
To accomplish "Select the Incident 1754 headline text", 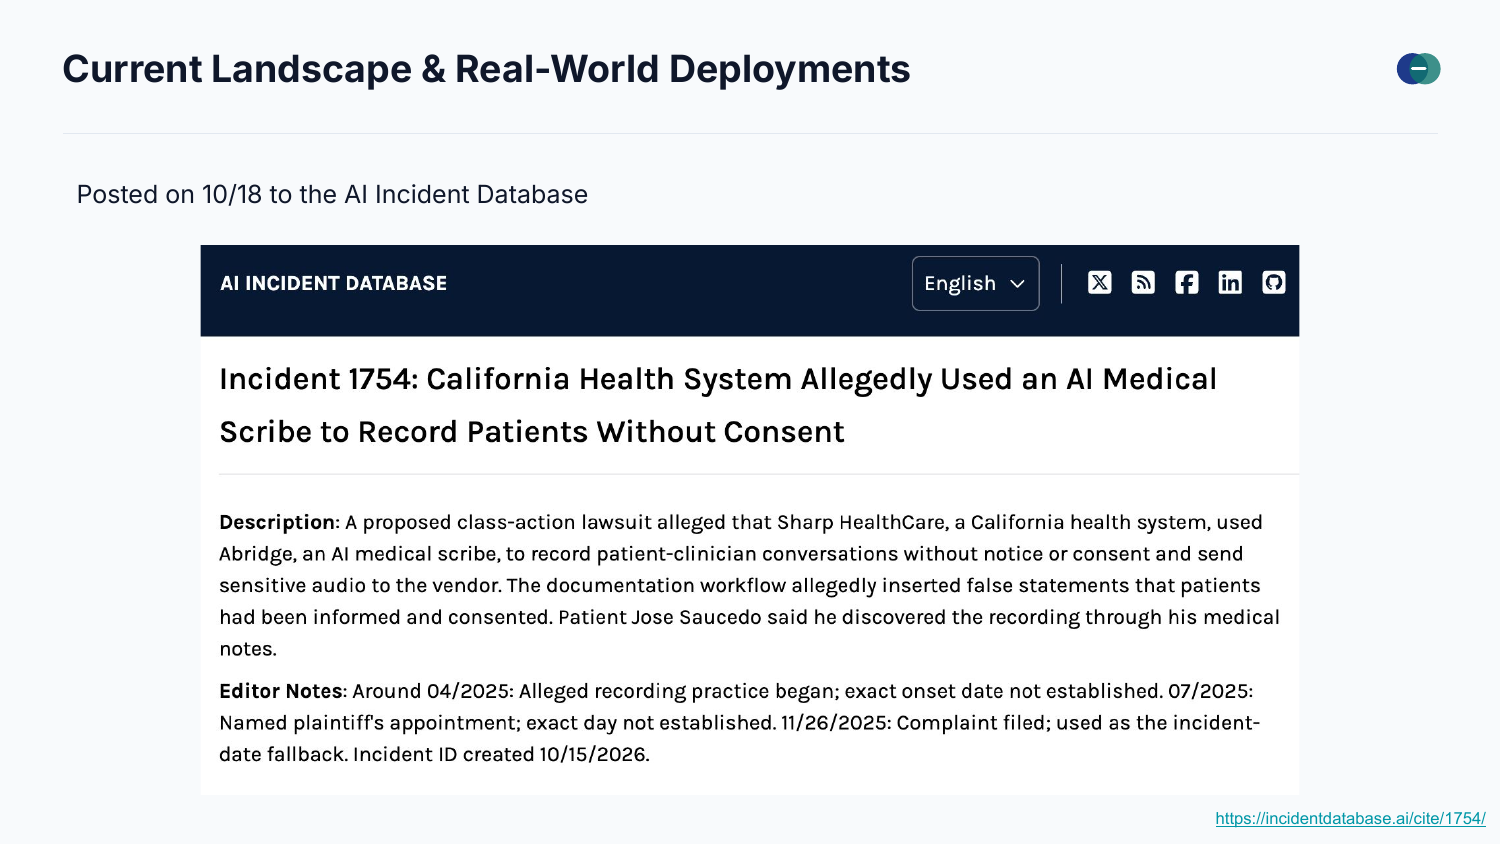I will [x=718, y=405].
